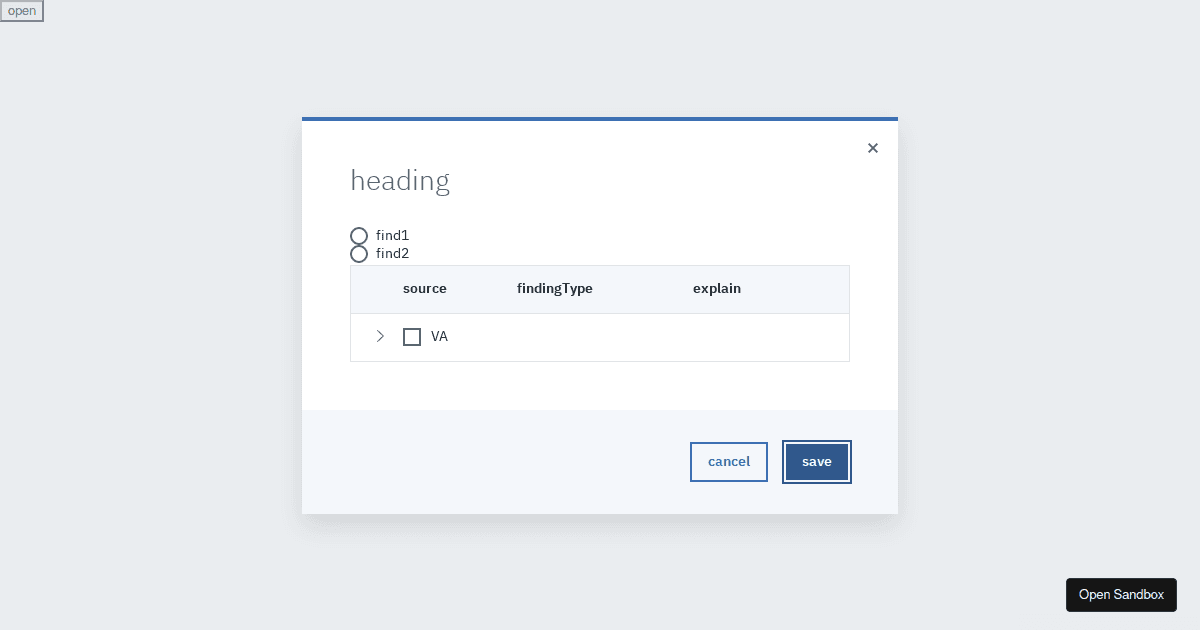Viewport: 1200px width, 630px height.
Task: Click the row expansion chevron next to VA
Action: (380, 337)
